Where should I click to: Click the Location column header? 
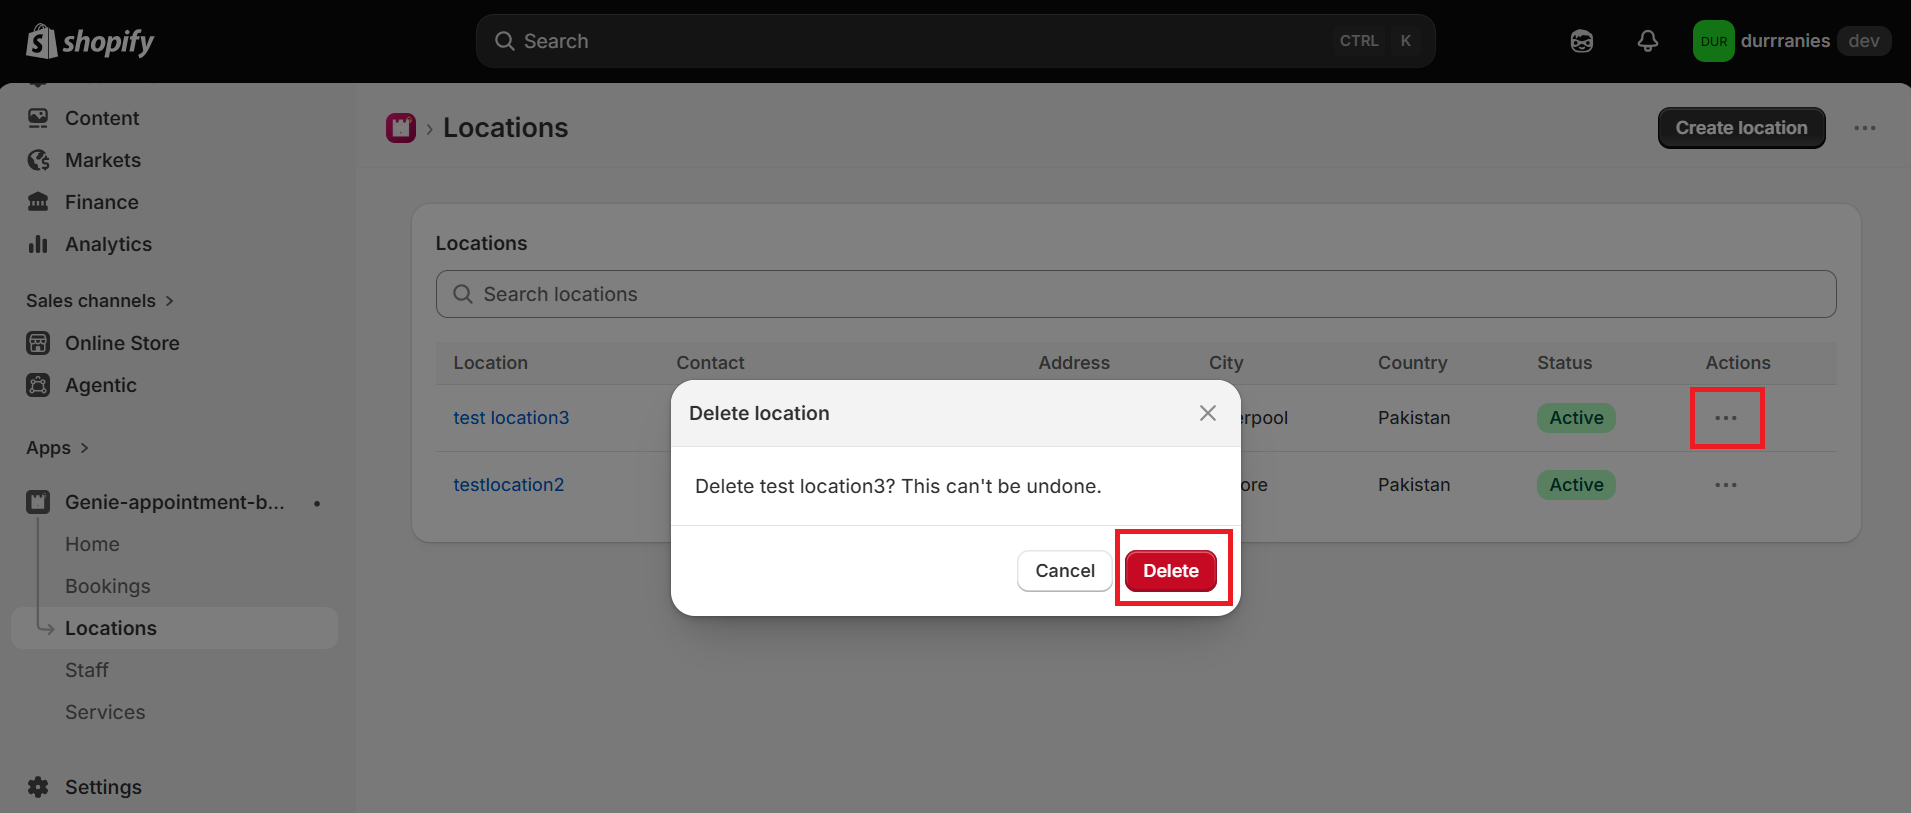click(x=490, y=363)
